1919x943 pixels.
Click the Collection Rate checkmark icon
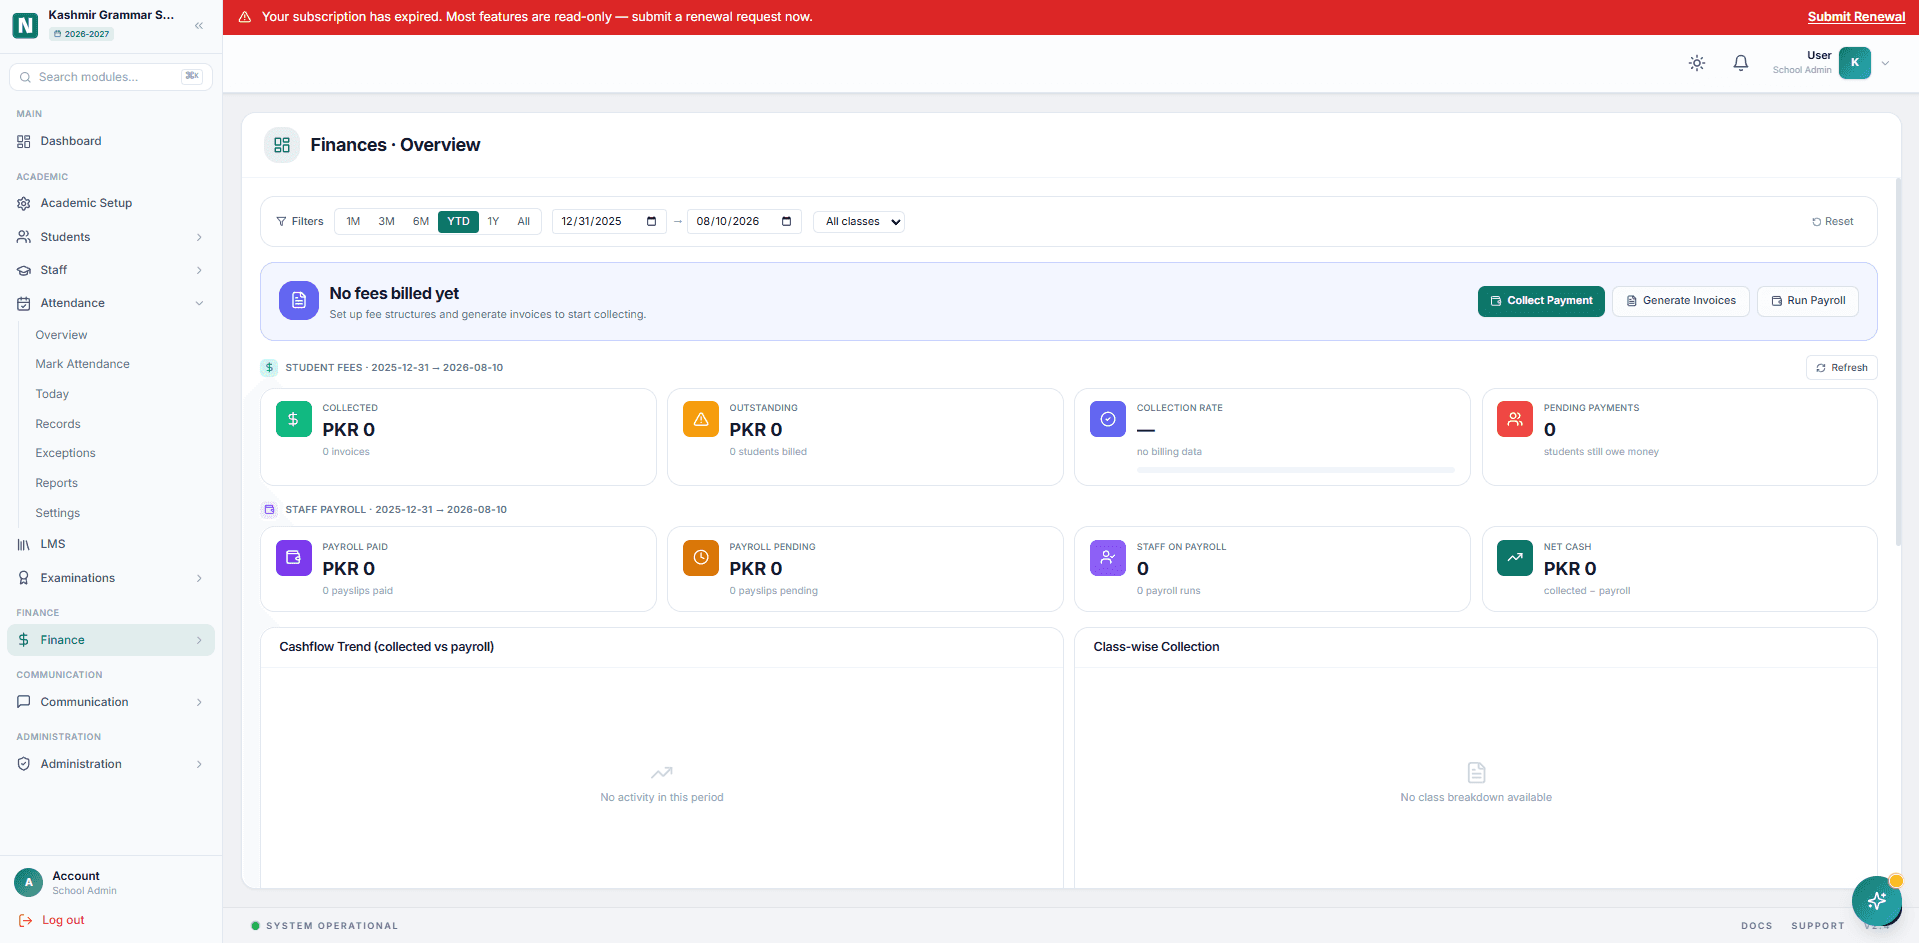(x=1107, y=419)
